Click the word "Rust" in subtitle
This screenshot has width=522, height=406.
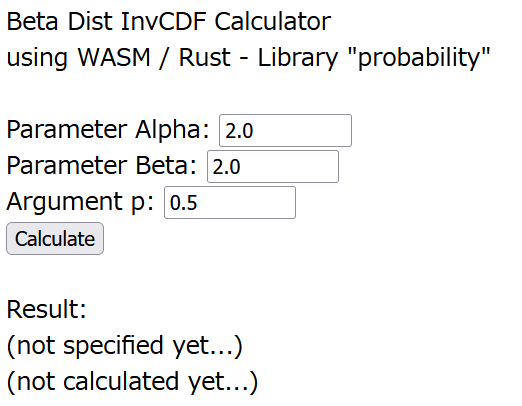(205, 58)
